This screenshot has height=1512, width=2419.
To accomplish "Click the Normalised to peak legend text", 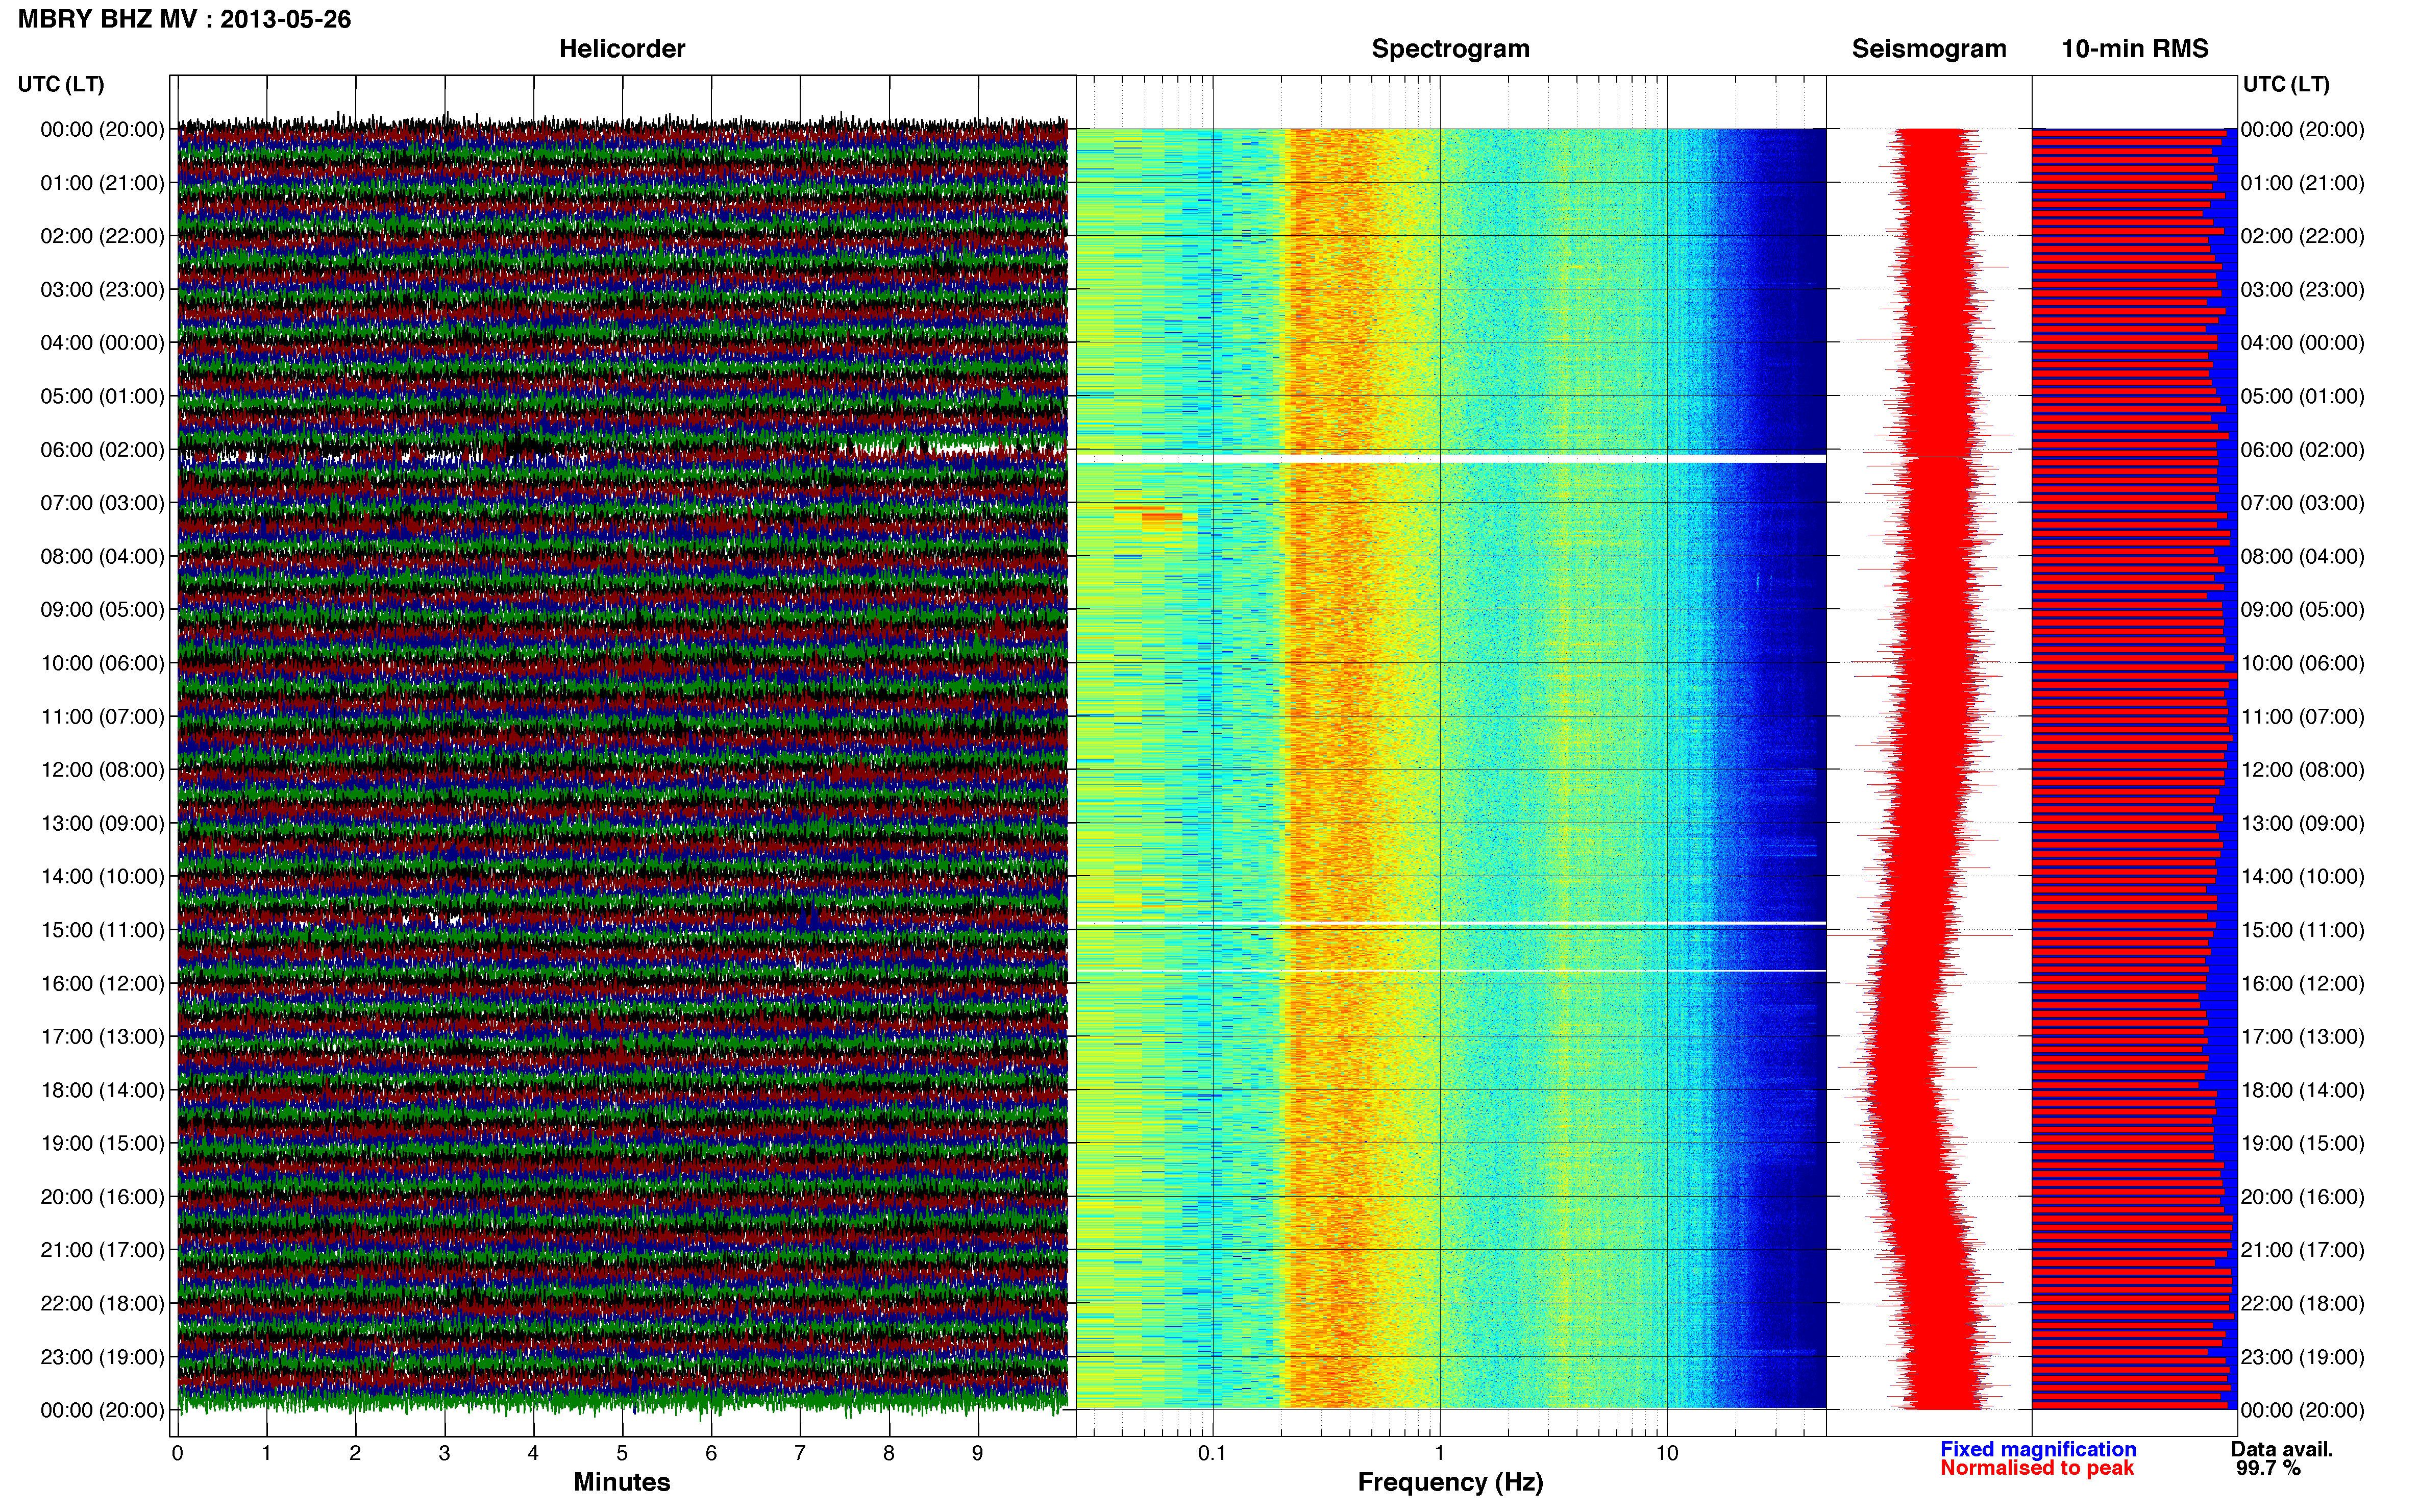I will pos(2037,1468).
